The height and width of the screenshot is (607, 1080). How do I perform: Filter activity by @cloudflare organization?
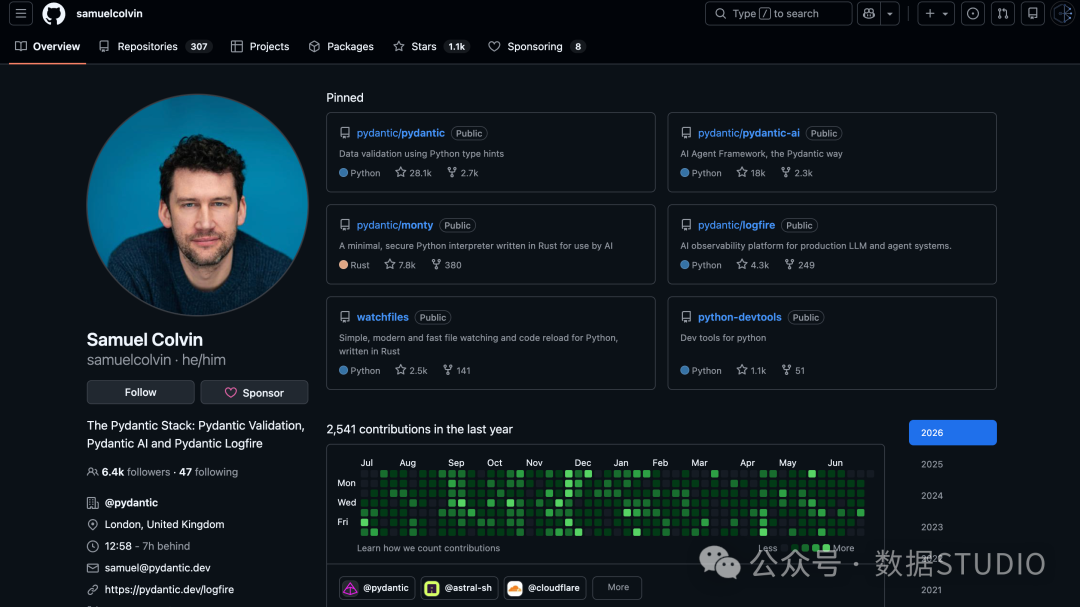[x=545, y=588]
